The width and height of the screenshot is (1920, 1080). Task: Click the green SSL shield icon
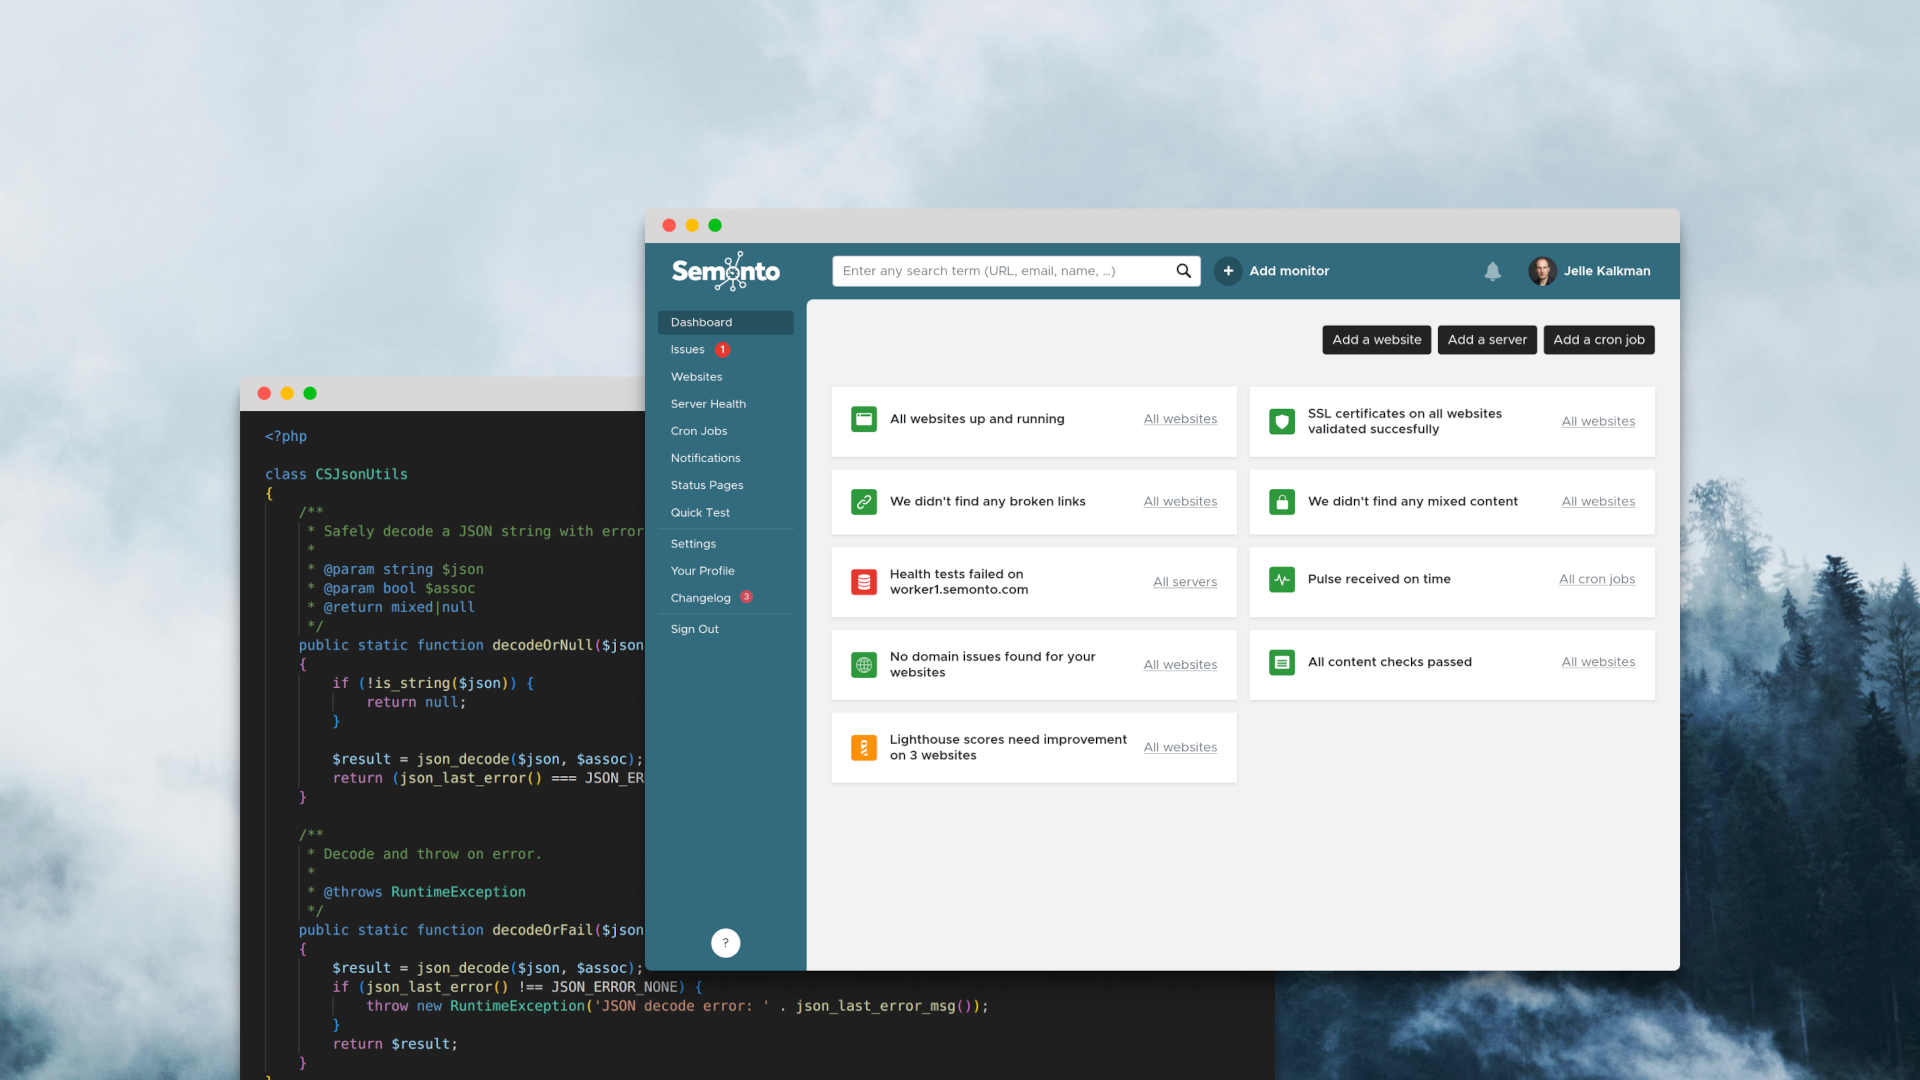(1282, 421)
